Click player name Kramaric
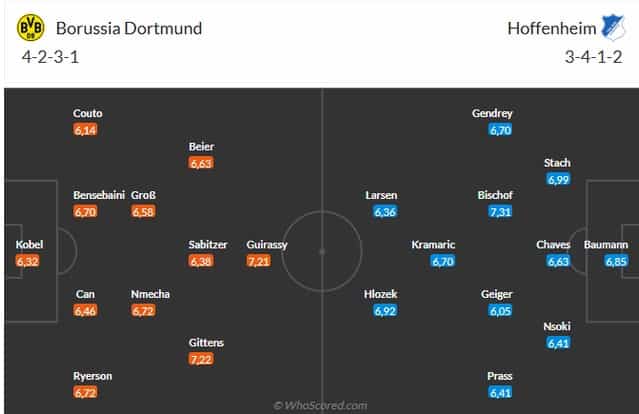The width and height of the screenshot is (639, 414). tap(433, 244)
